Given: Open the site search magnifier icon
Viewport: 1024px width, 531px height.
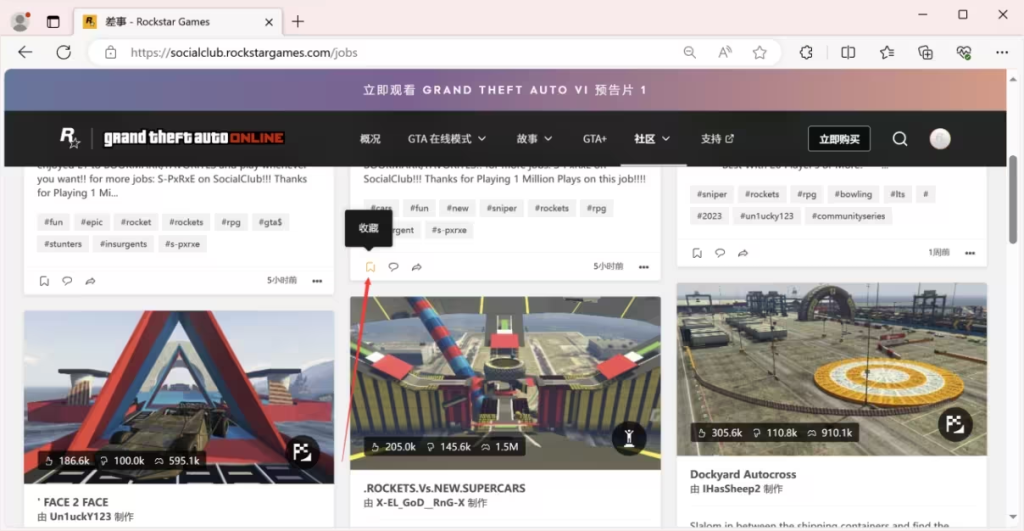Looking at the screenshot, I should (x=900, y=138).
